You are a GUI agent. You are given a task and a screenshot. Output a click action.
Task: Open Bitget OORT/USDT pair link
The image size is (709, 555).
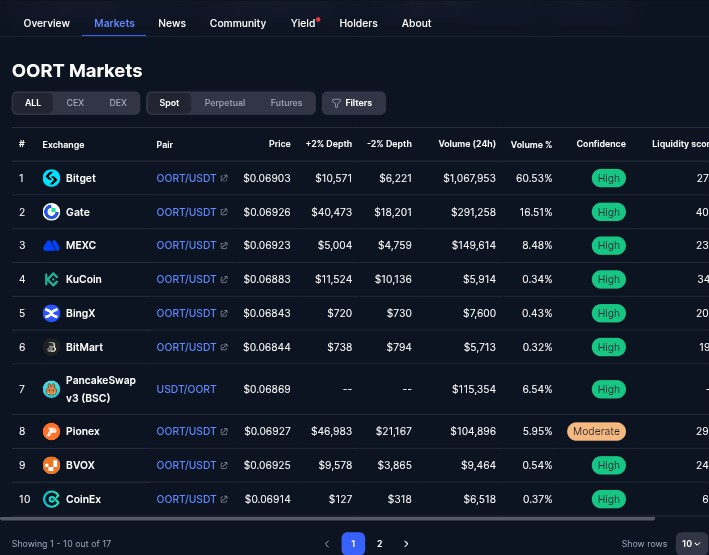point(186,178)
